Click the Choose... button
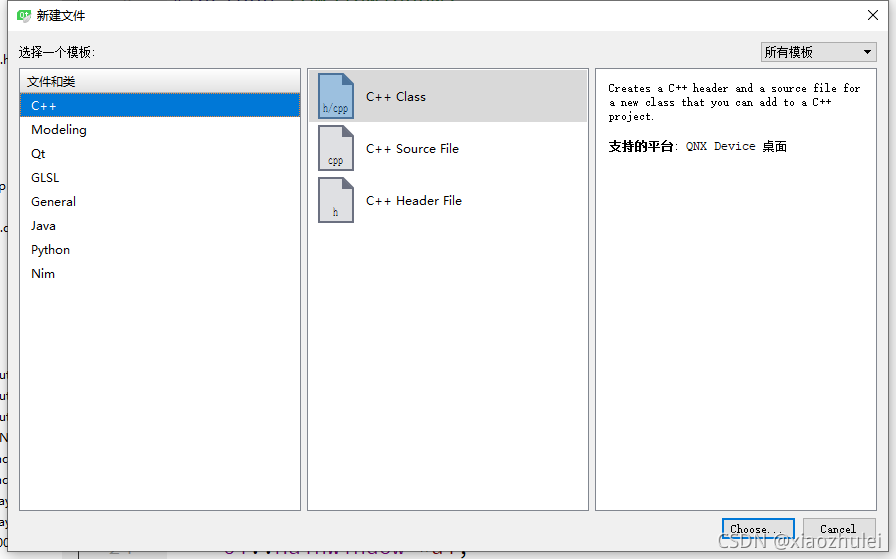 758,529
